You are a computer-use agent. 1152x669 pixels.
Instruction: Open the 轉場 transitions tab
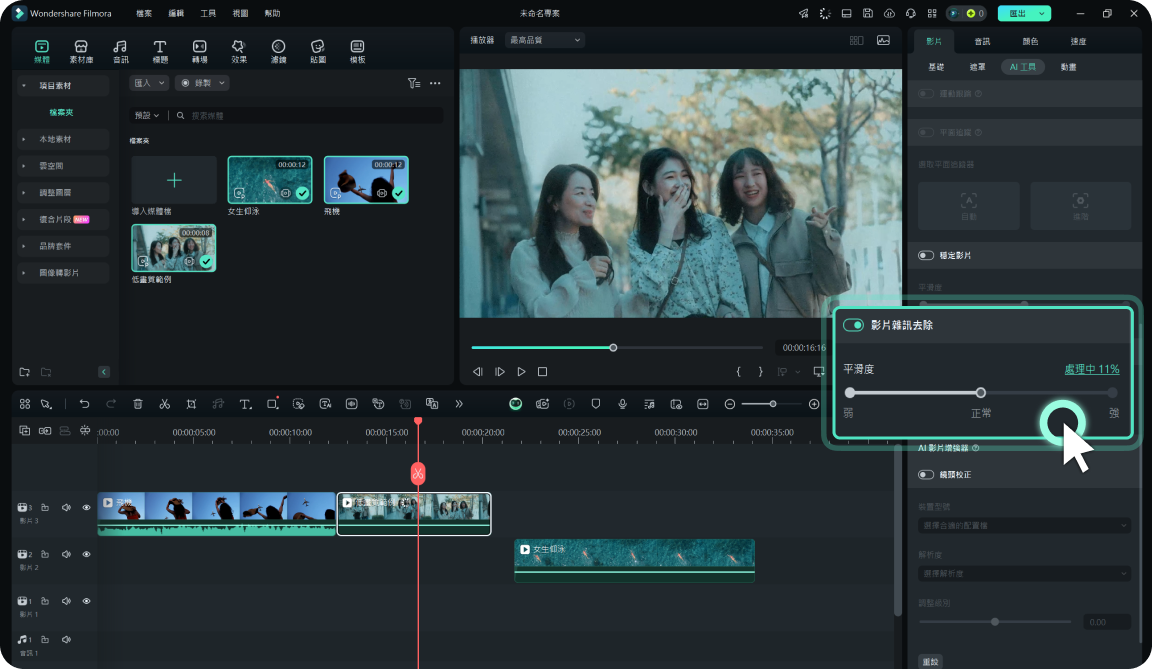[199, 51]
